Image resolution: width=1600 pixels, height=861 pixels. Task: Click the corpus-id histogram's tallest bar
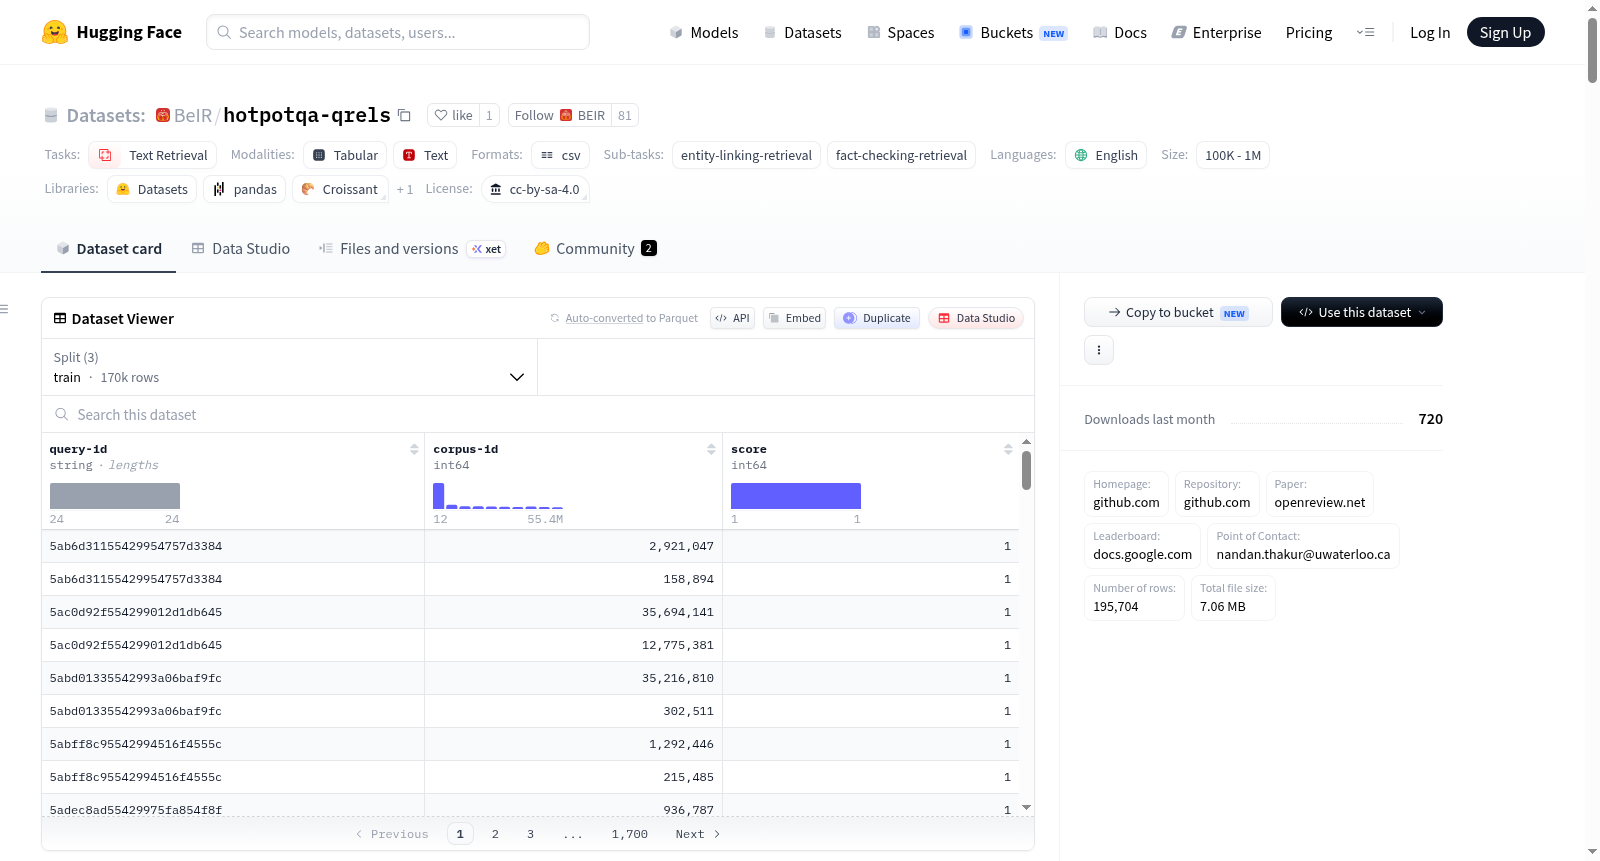click(x=438, y=496)
